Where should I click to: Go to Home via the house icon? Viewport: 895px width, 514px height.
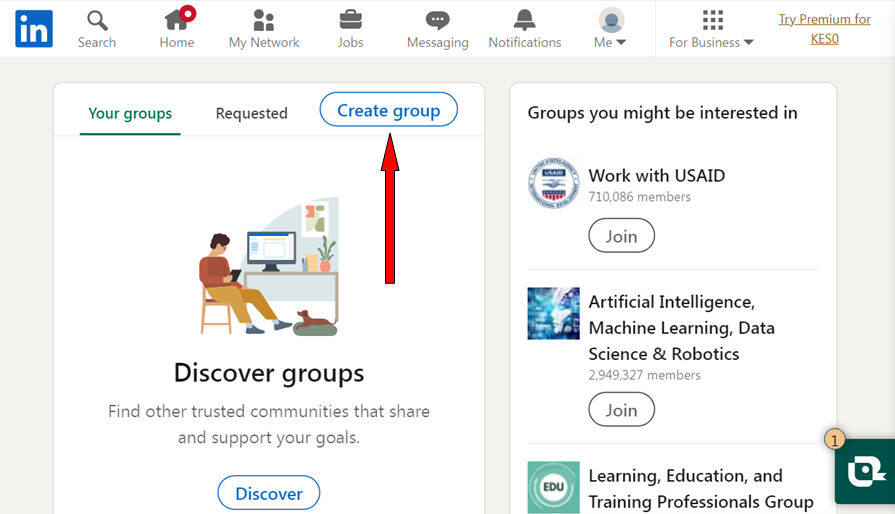tap(176, 21)
